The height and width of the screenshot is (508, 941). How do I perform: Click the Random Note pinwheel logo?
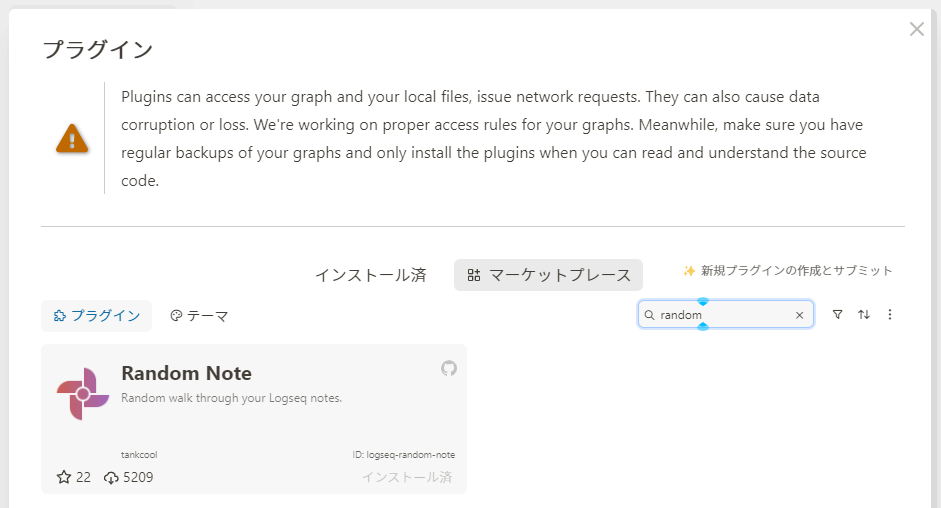(x=83, y=394)
